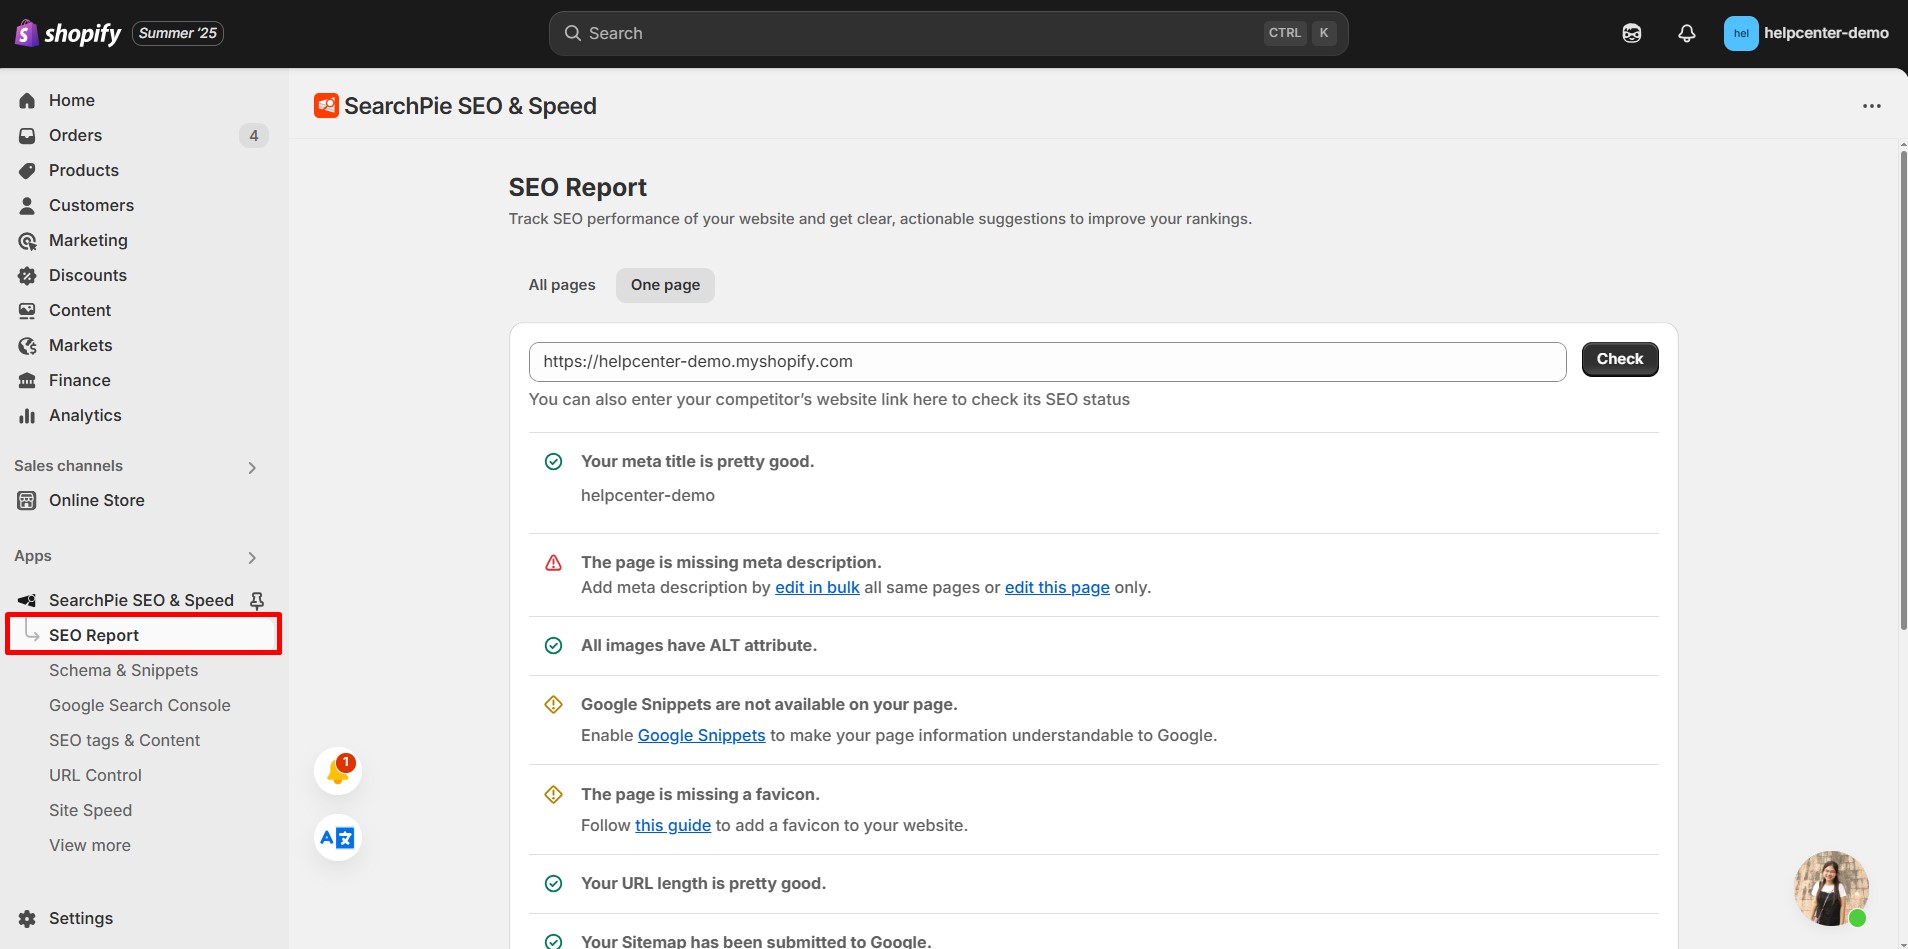Expand the Sales channels section
1908x949 pixels.
click(252, 467)
